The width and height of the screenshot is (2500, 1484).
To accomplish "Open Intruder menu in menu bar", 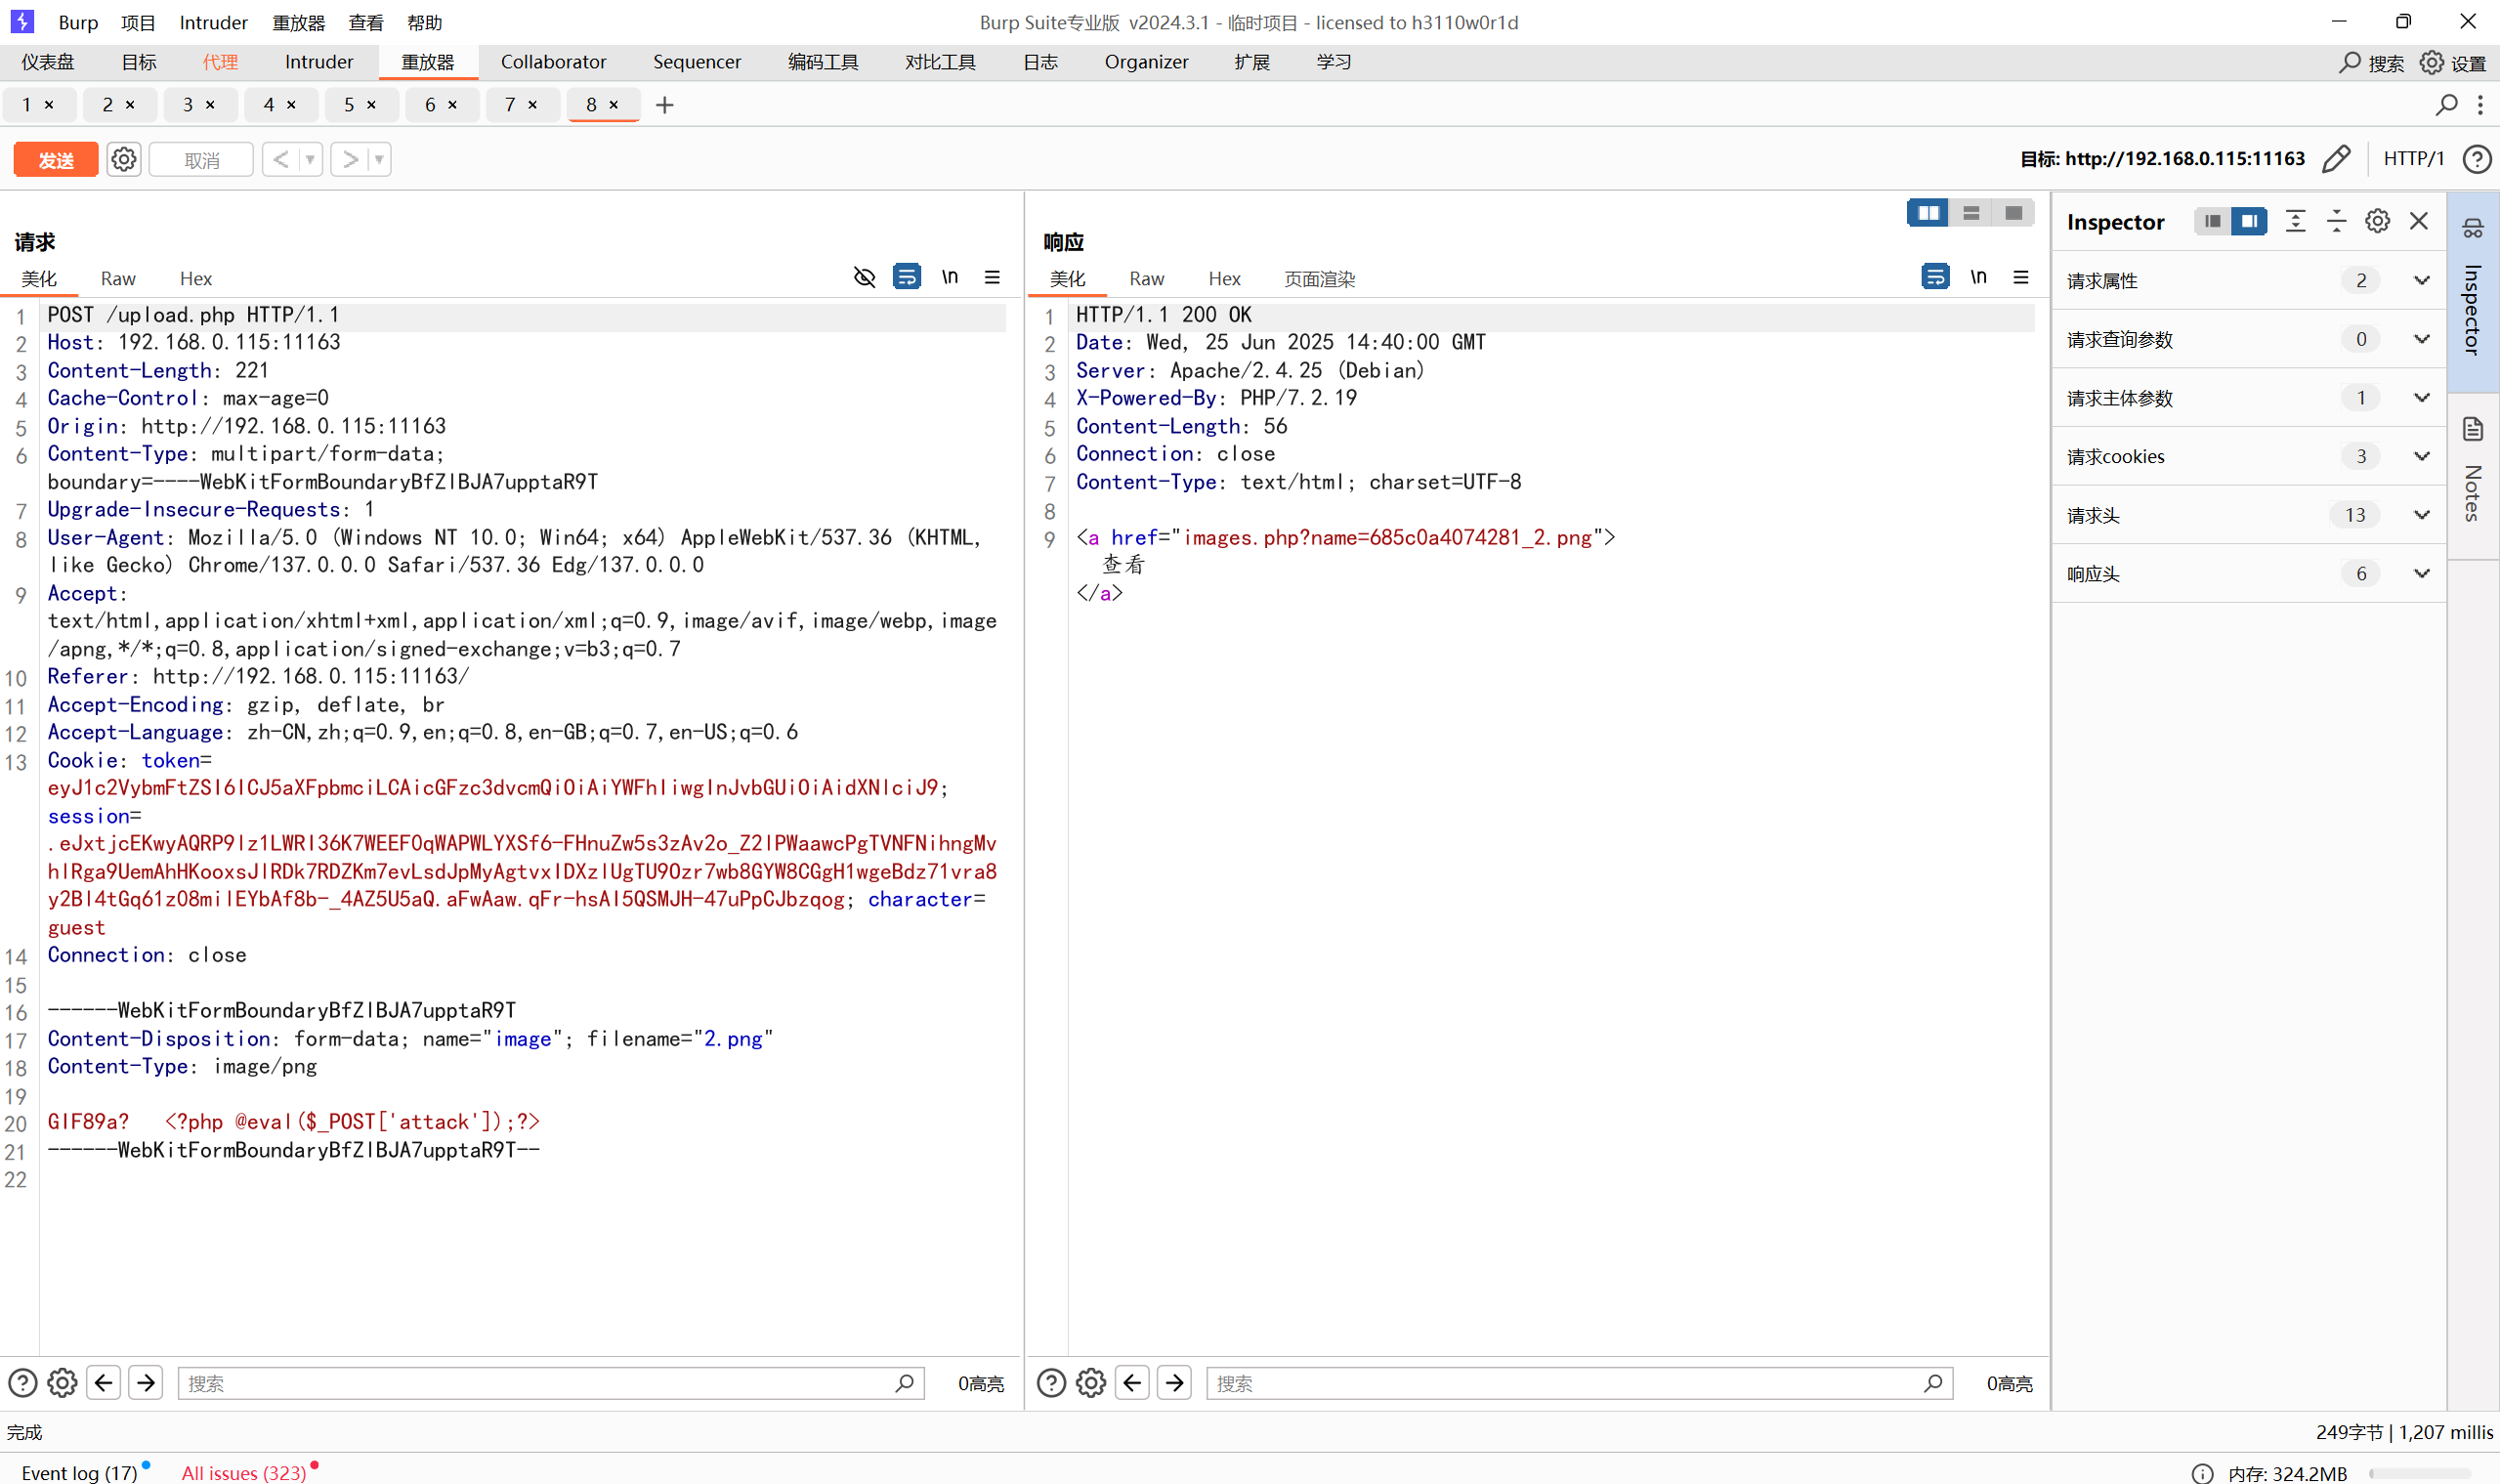I will click(x=213, y=22).
